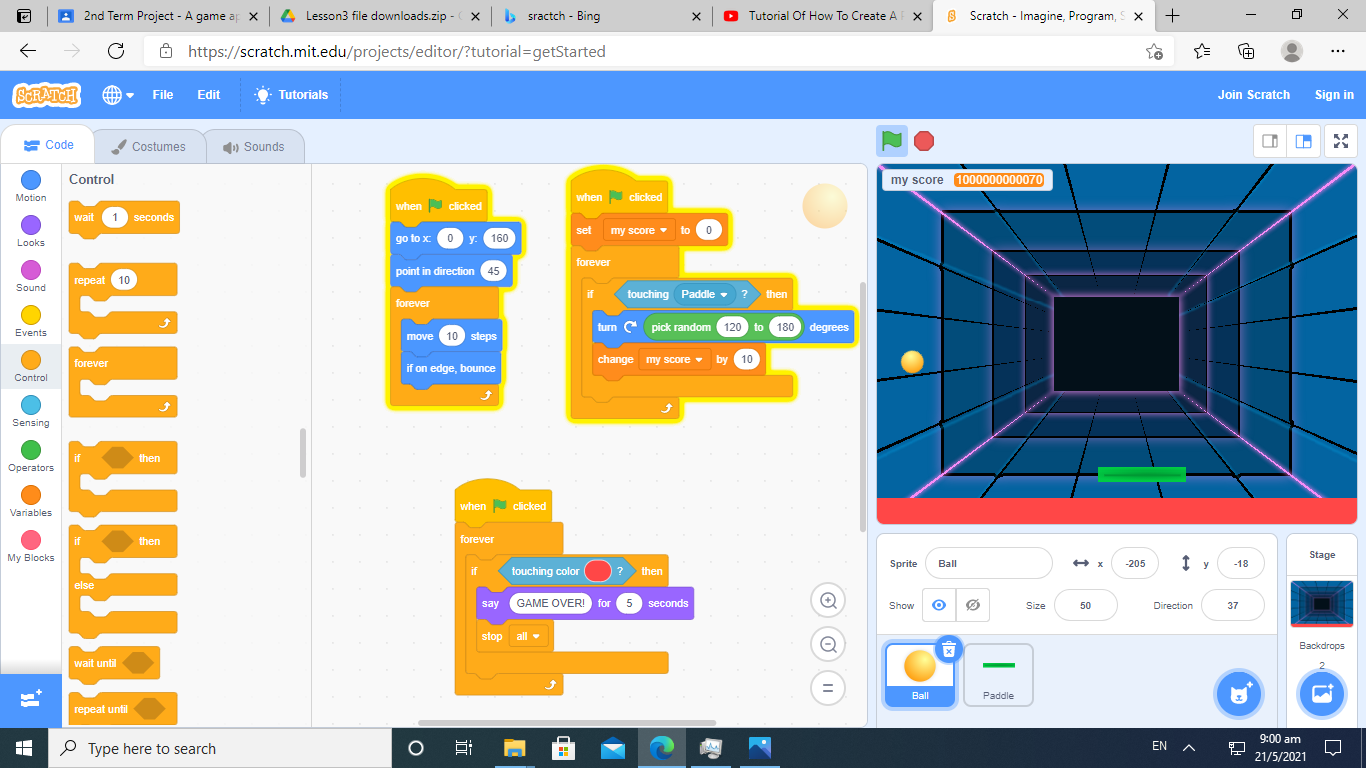Open the language globe dropdown

tap(117, 95)
